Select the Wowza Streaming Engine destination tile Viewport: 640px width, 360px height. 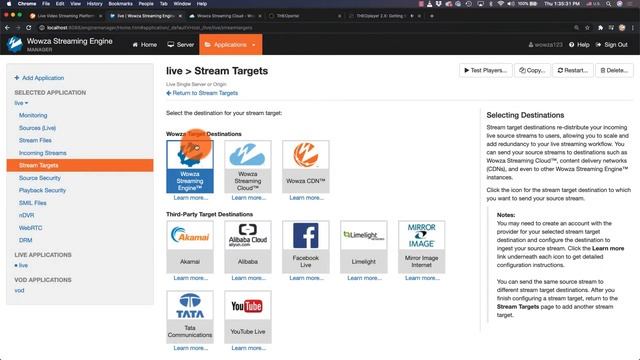point(190,167)
